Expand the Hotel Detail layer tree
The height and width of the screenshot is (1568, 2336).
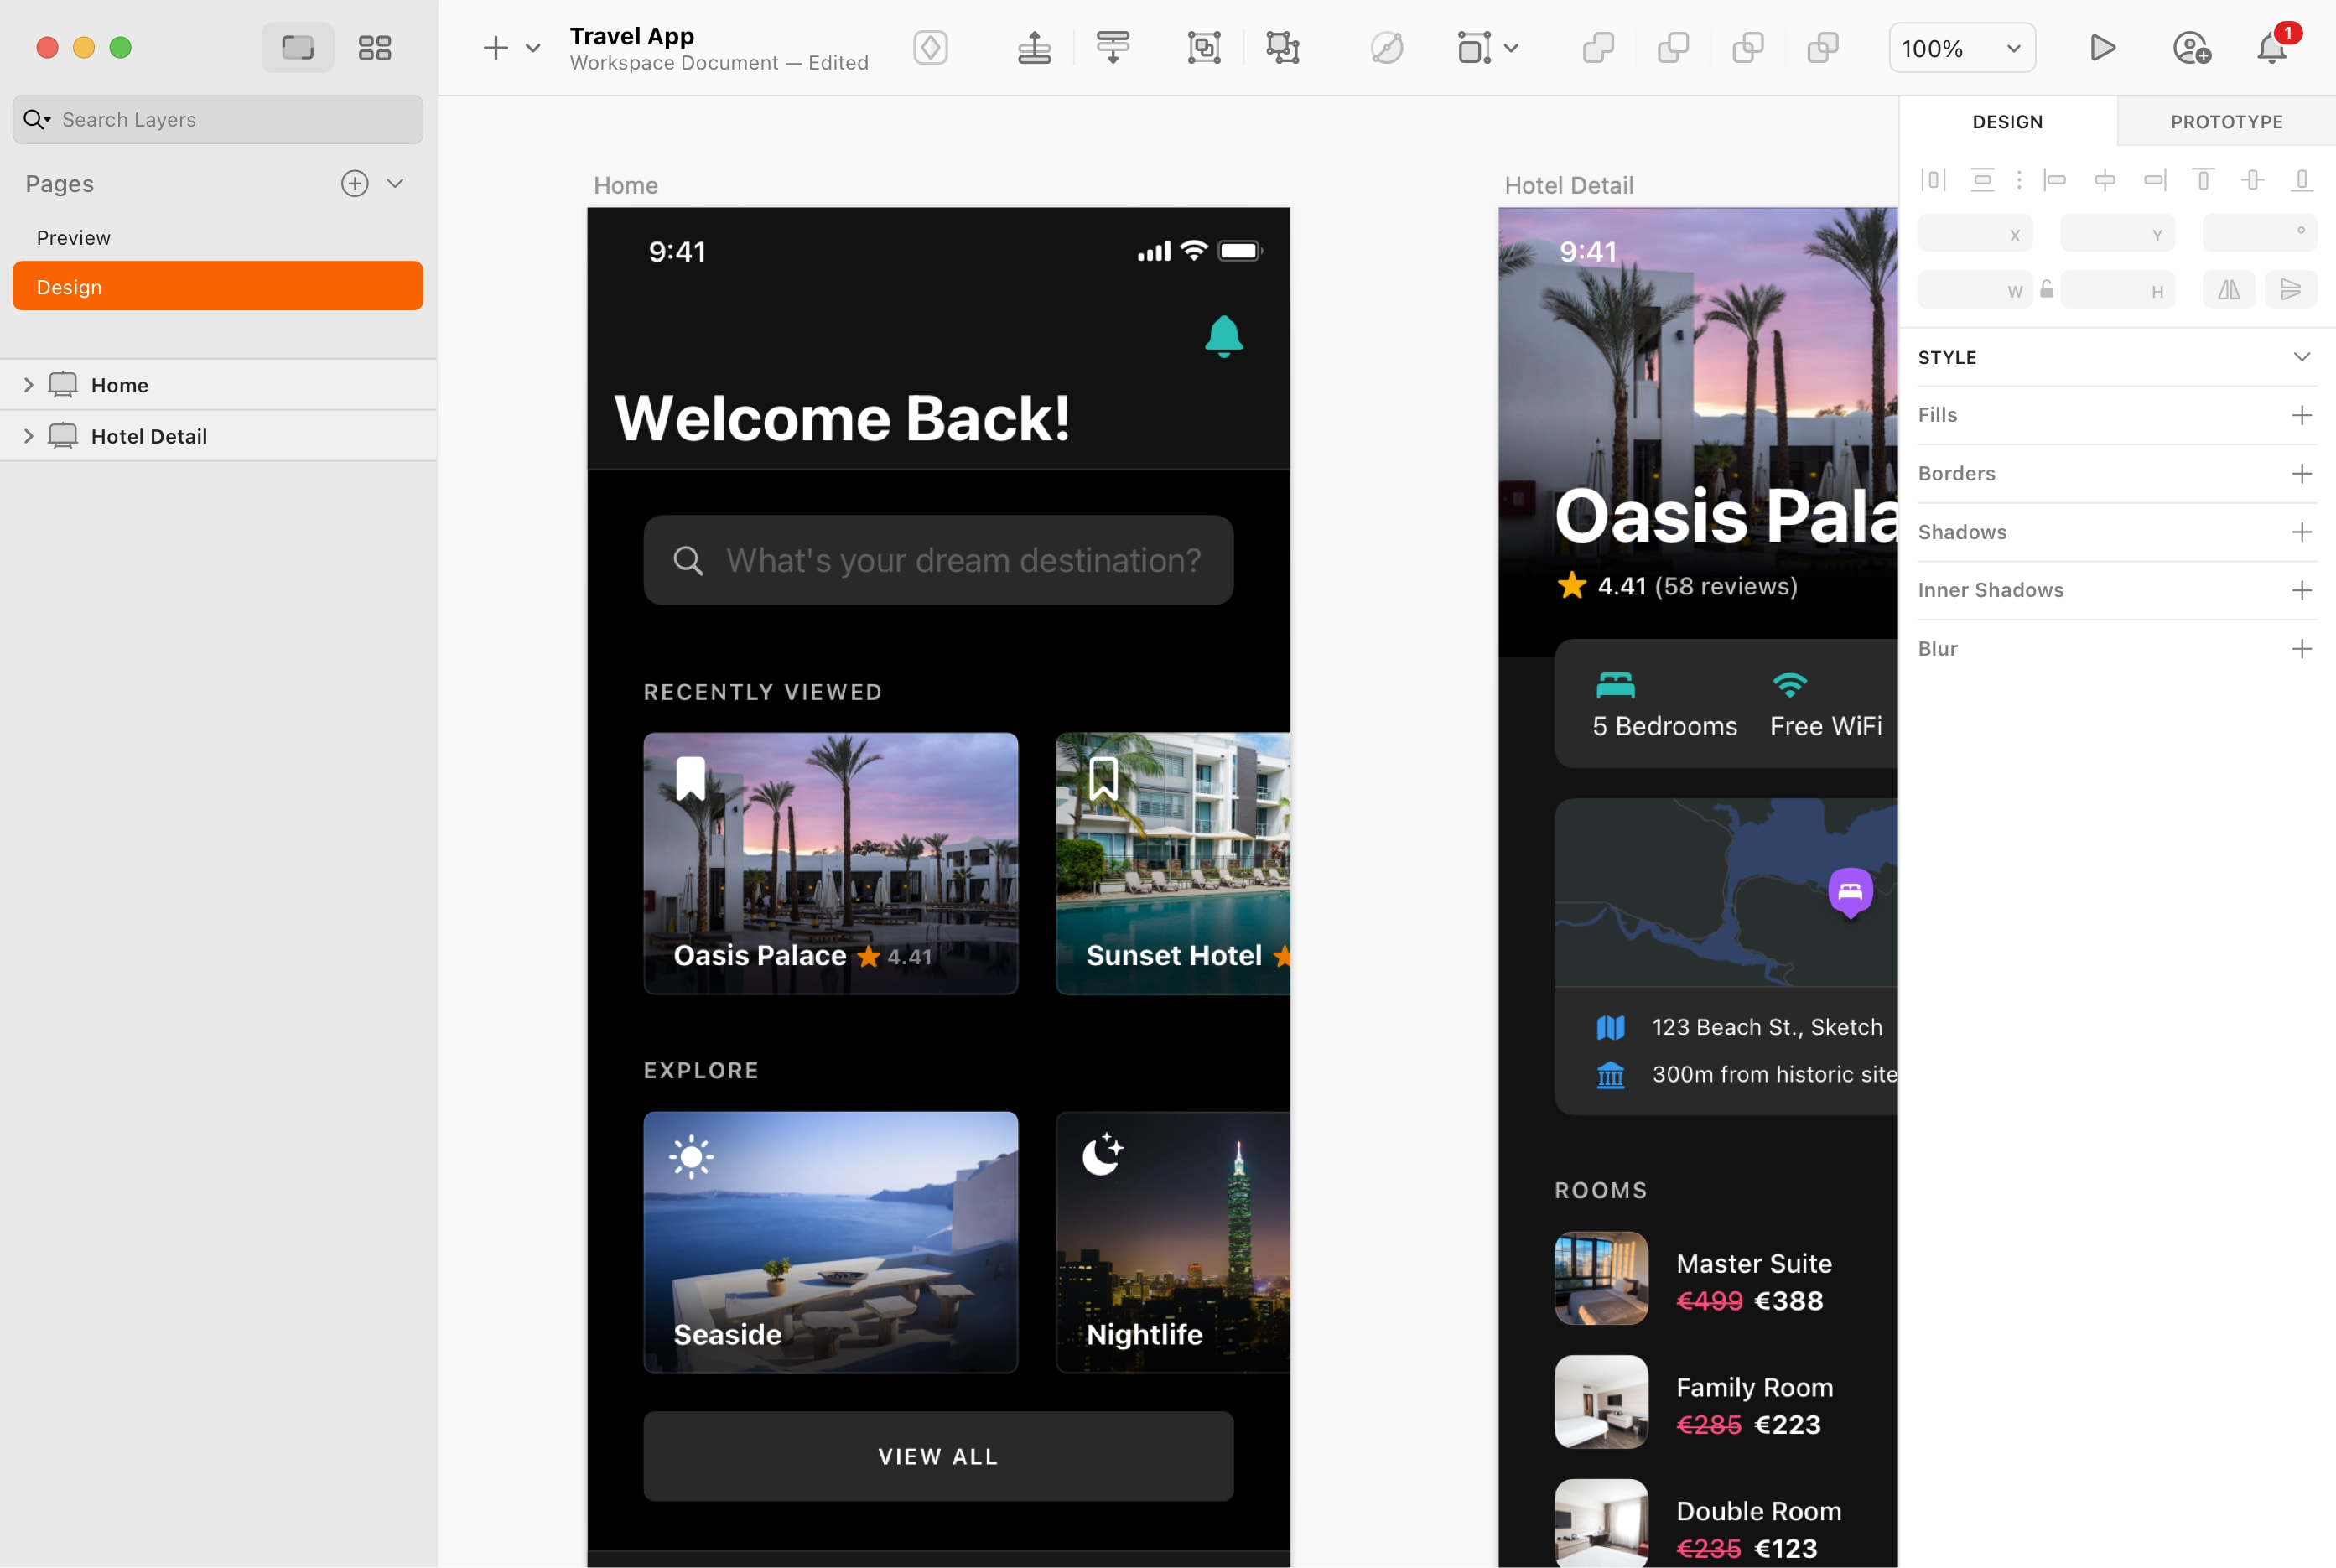coord(28,435)
